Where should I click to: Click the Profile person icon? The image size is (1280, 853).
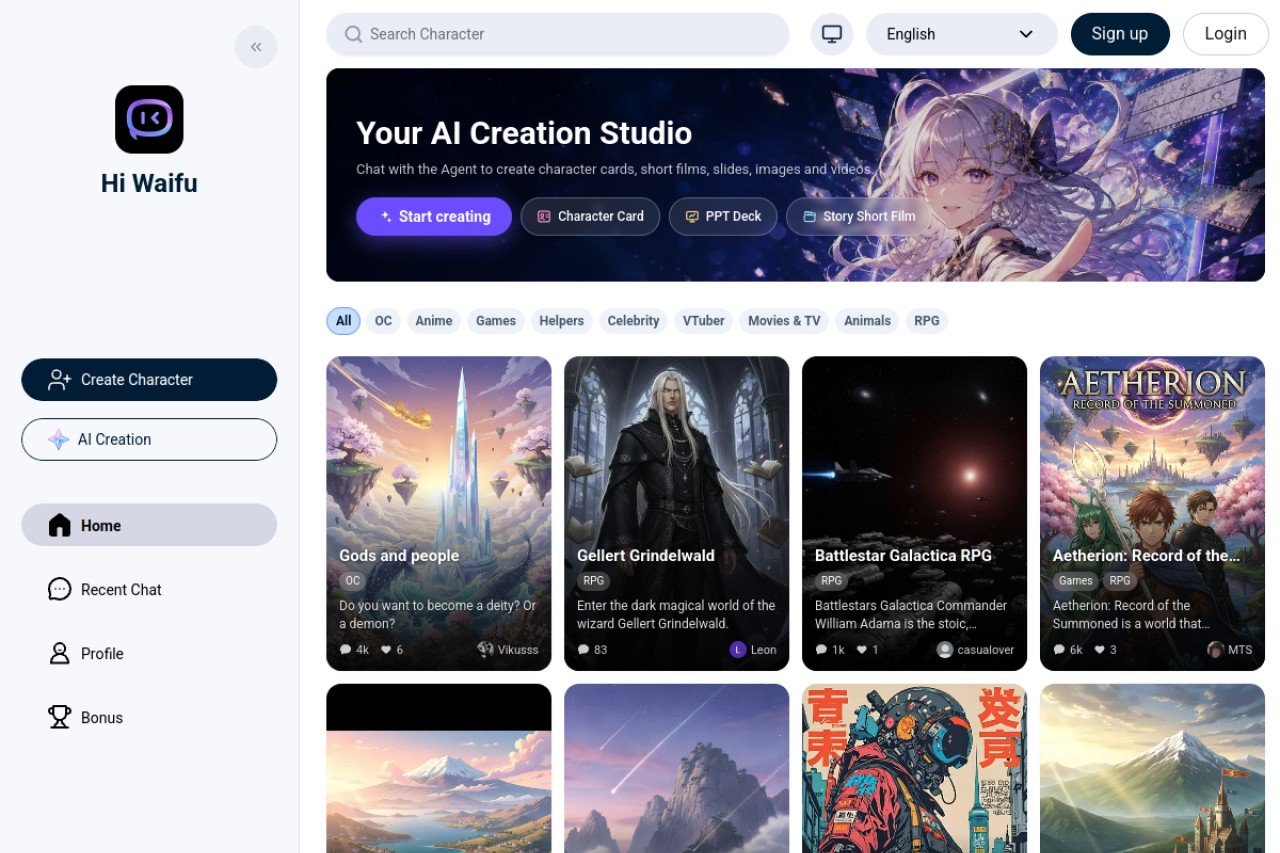(x=60, y=653)
